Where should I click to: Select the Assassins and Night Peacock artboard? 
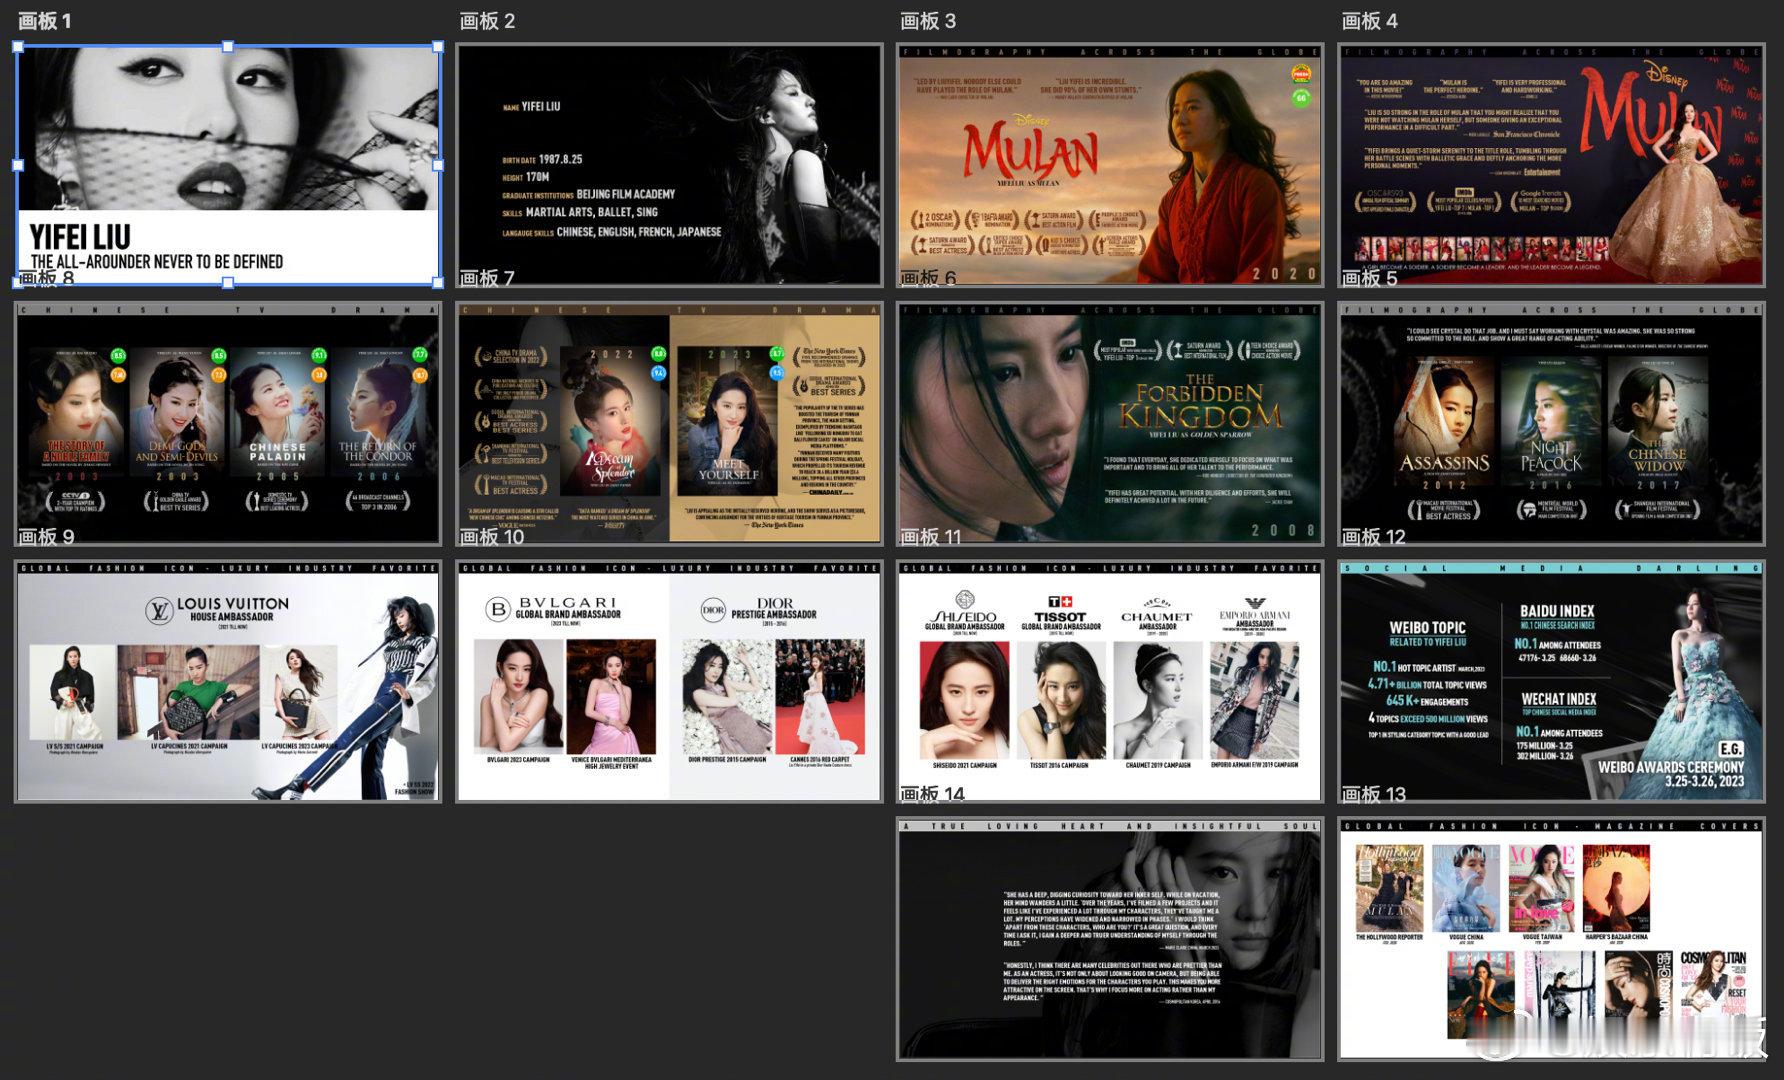pyautogui.click(x=1552, y=423)
